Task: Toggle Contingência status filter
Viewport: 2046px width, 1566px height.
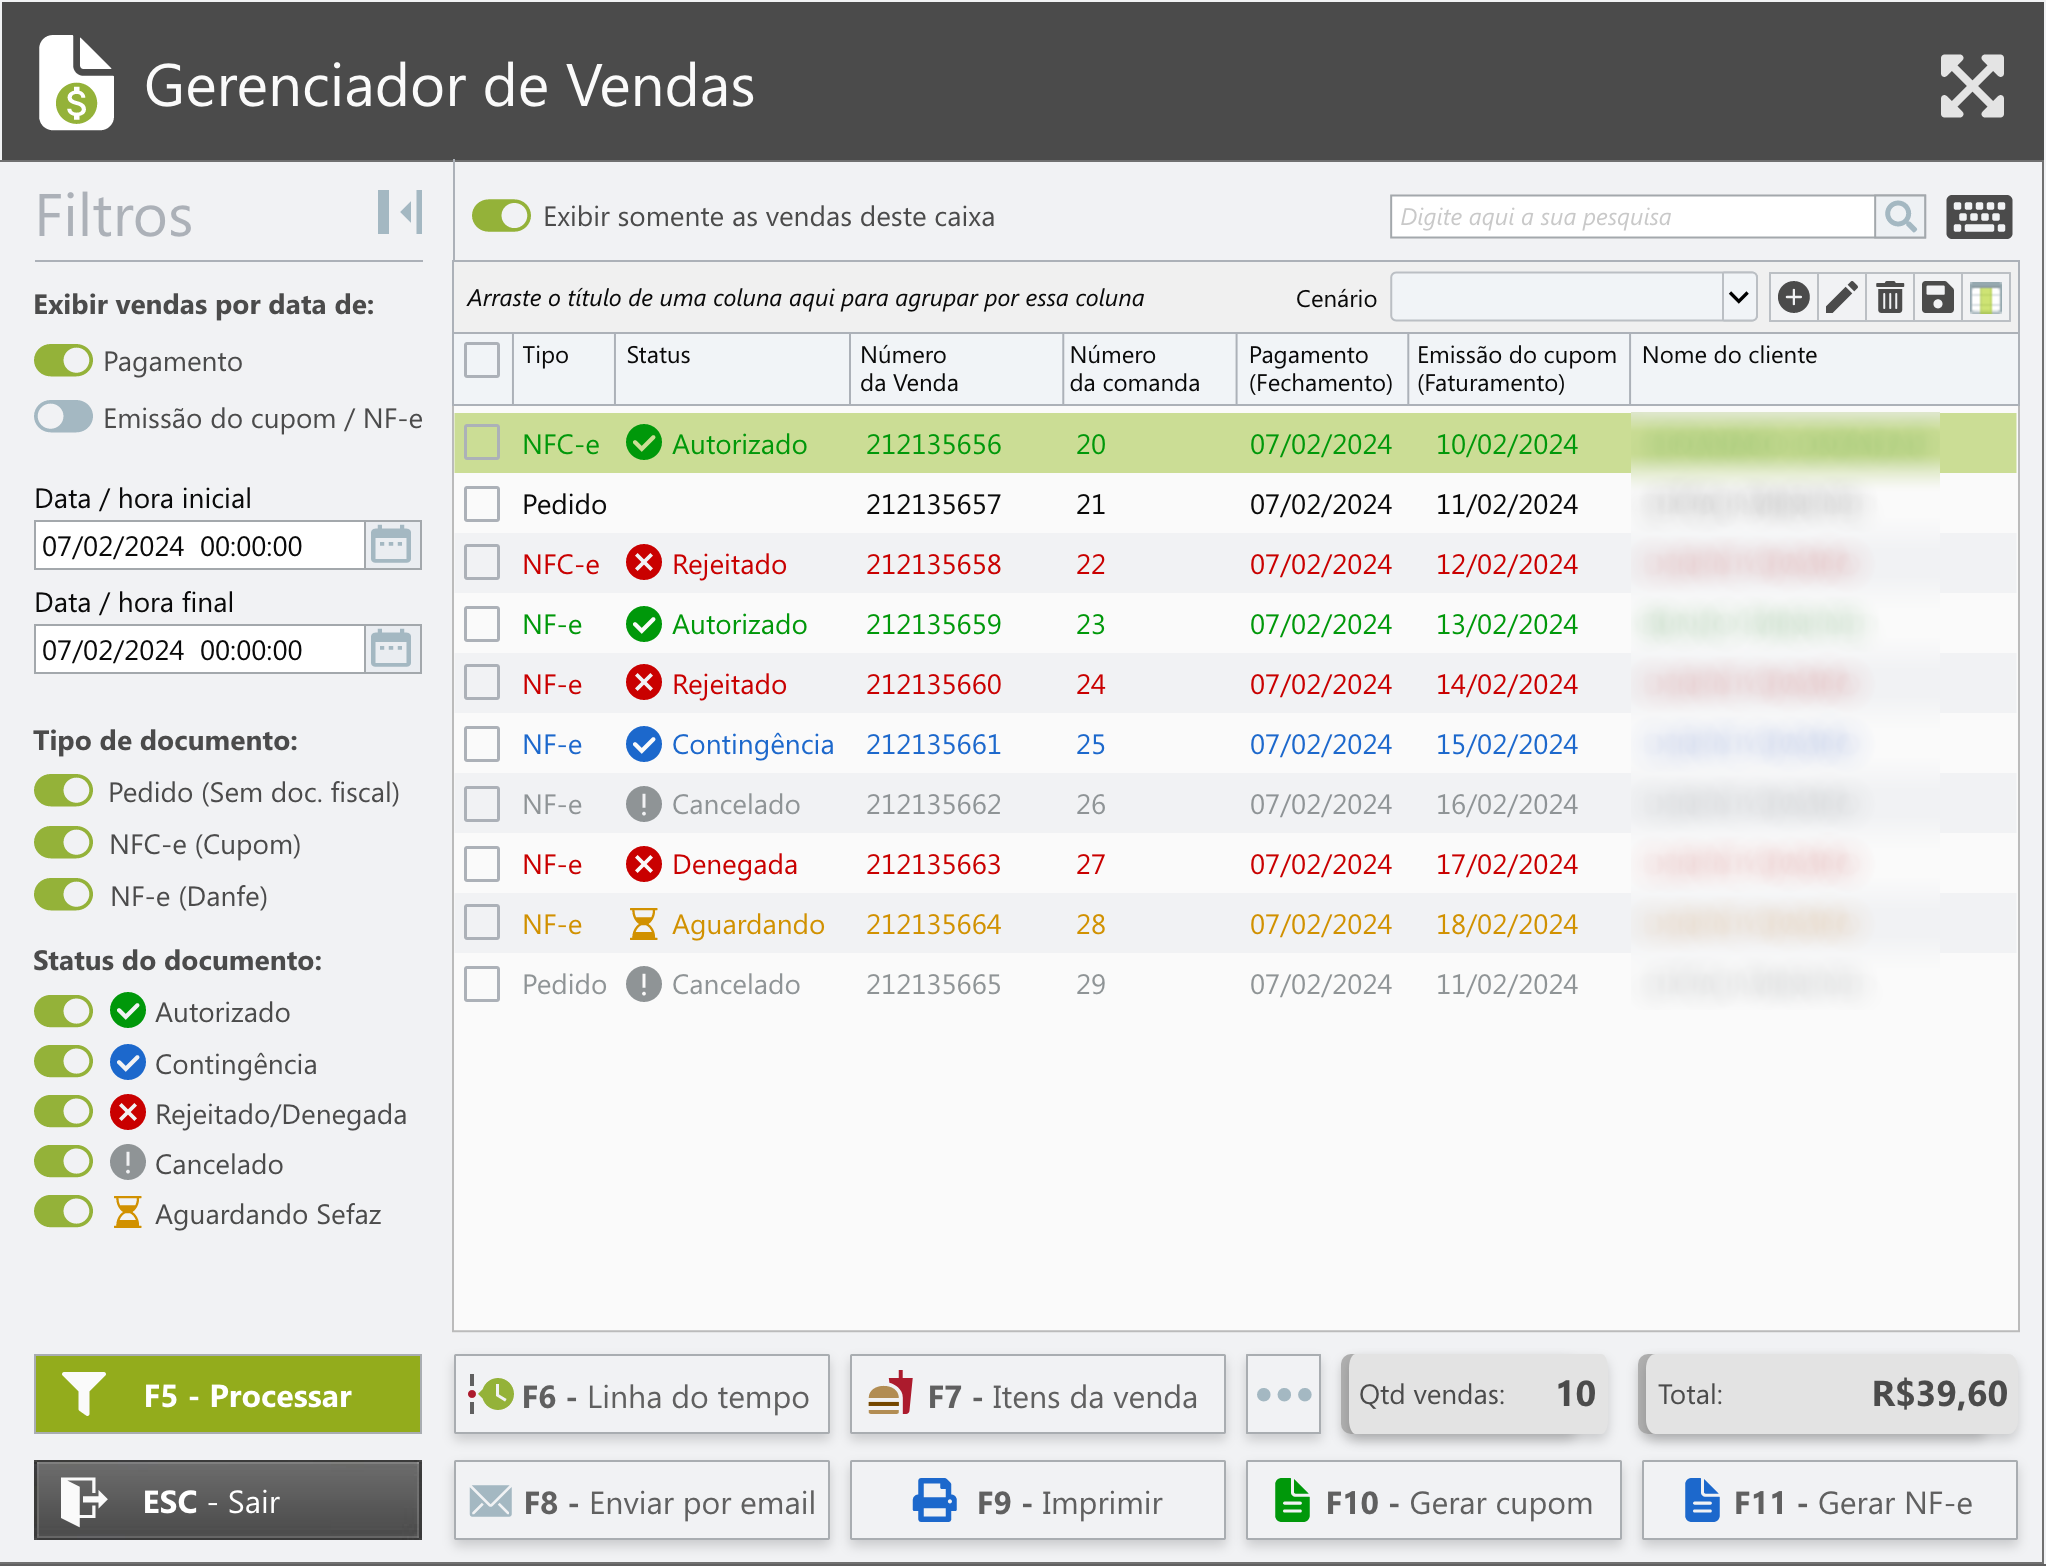Action: point(63,1062)
